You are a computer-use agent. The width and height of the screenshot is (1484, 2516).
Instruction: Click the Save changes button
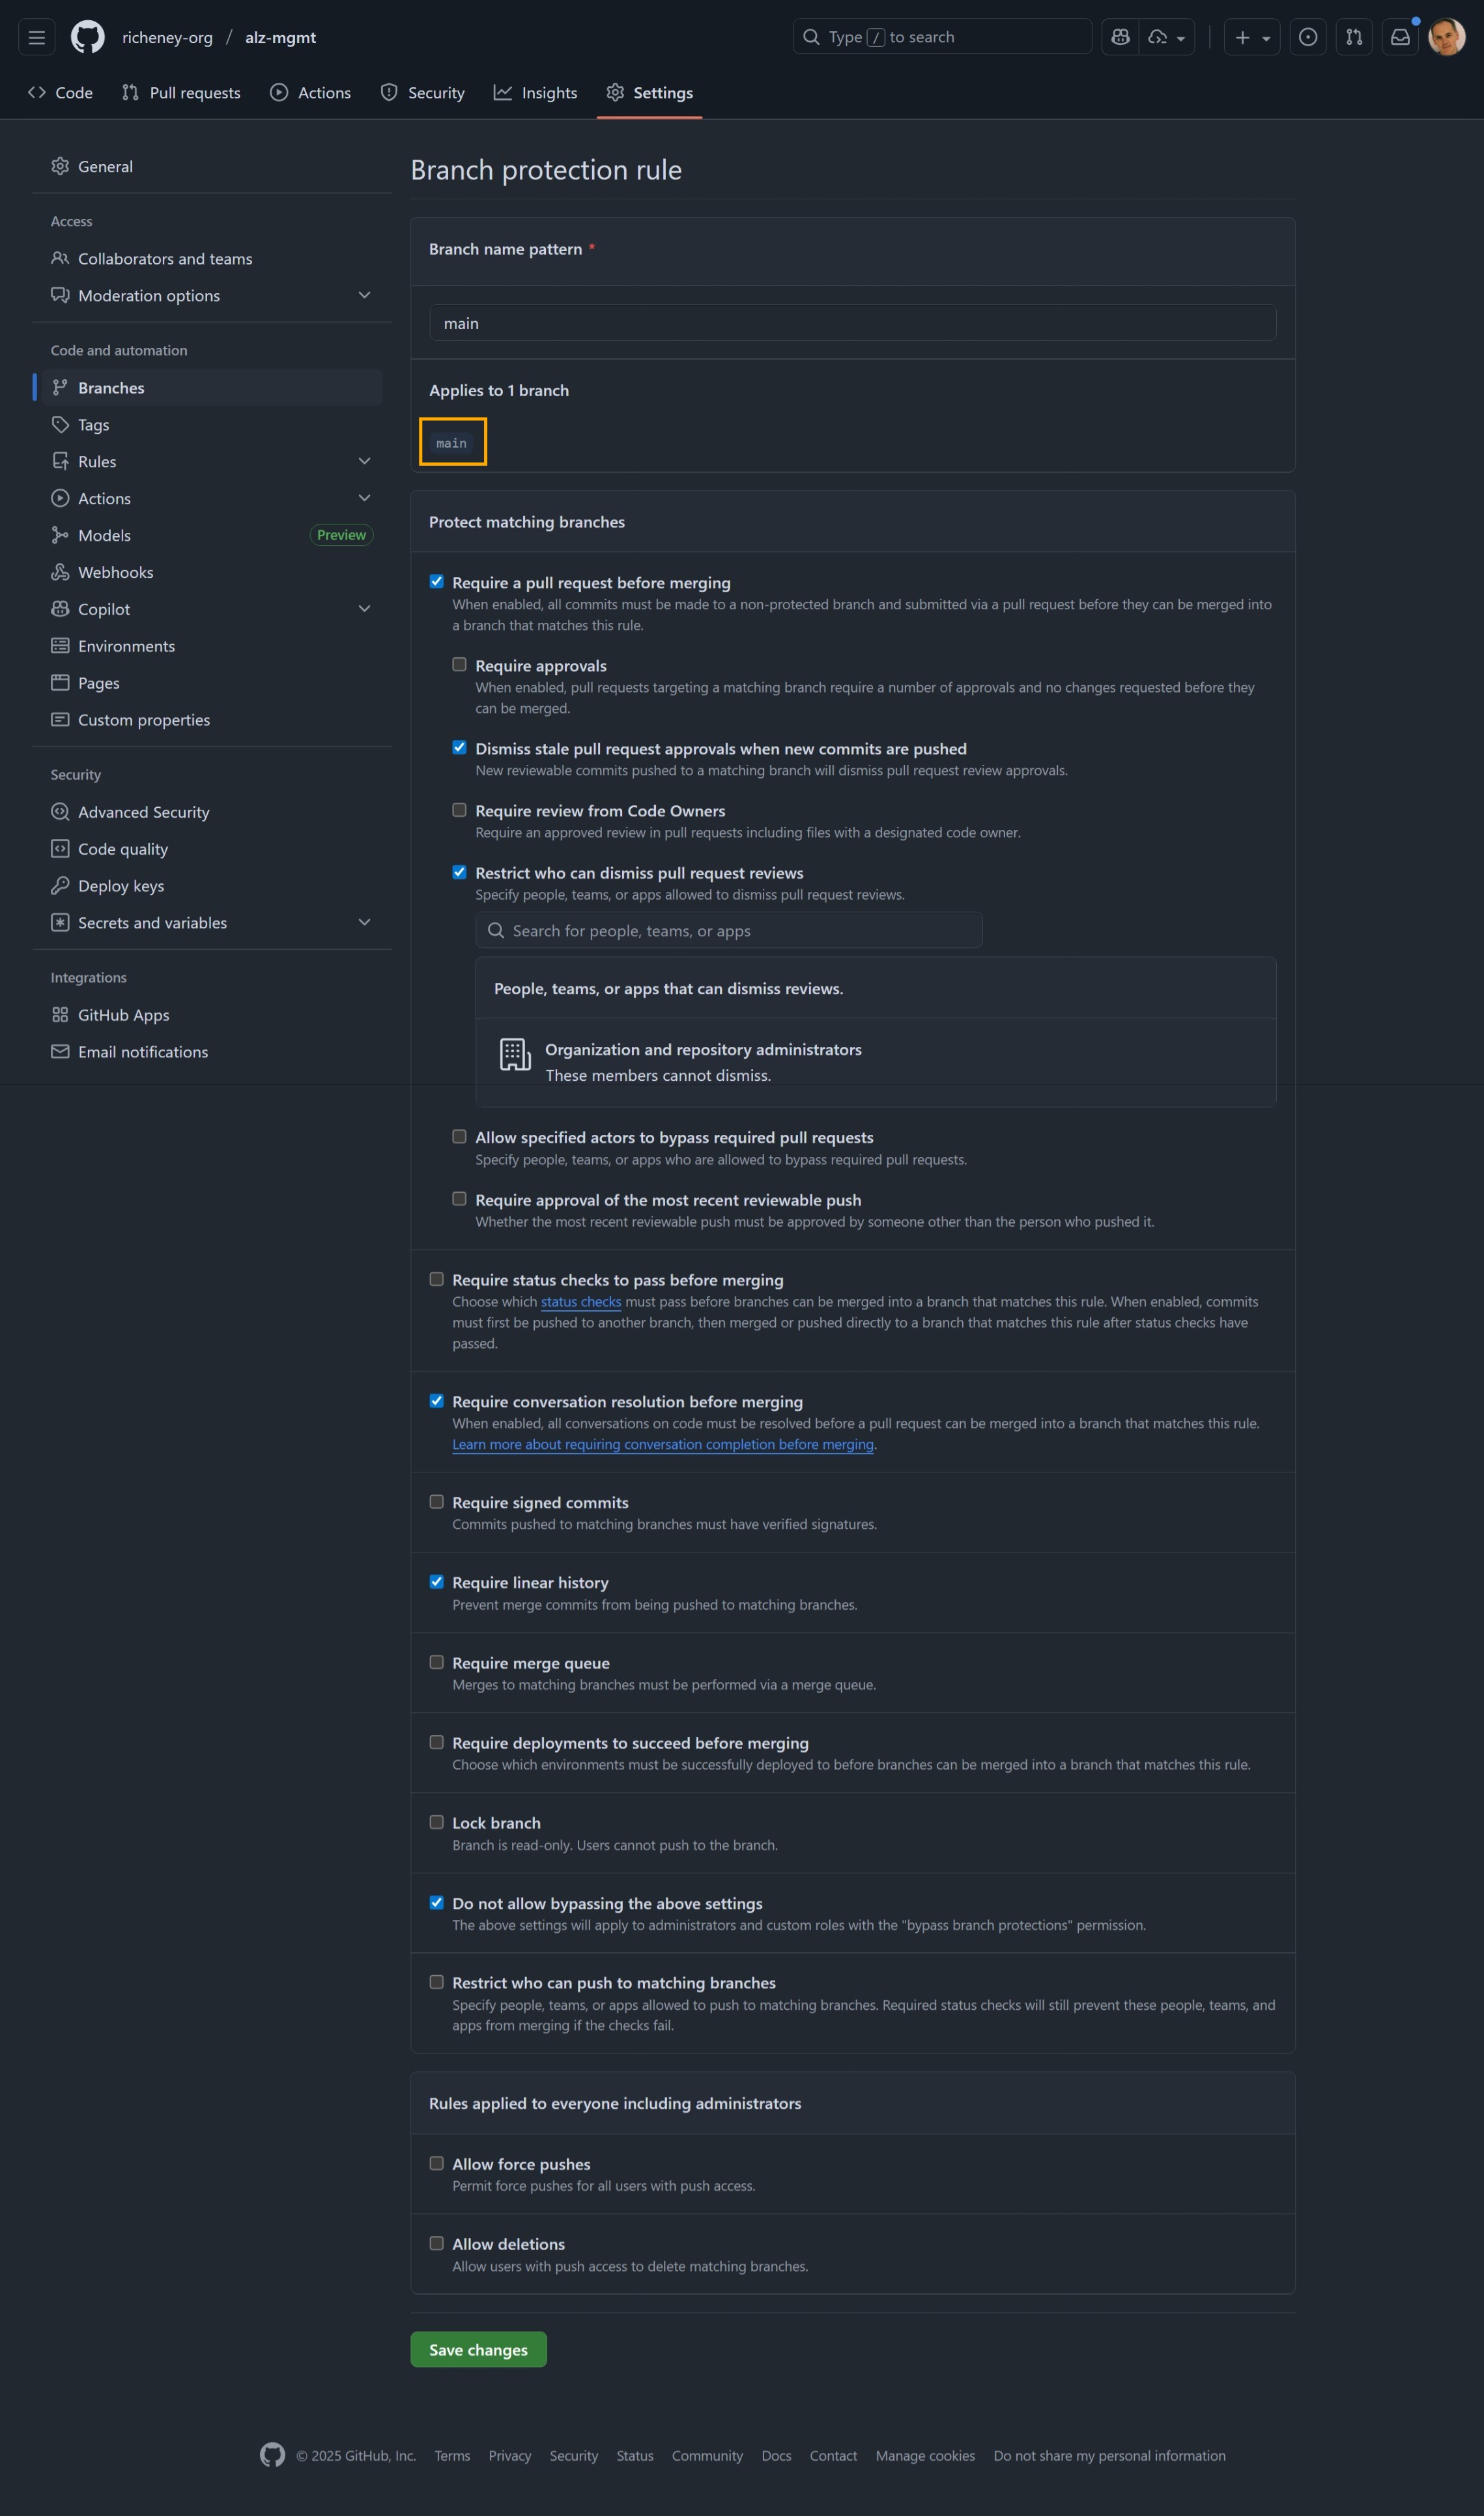click(478, 2349)
